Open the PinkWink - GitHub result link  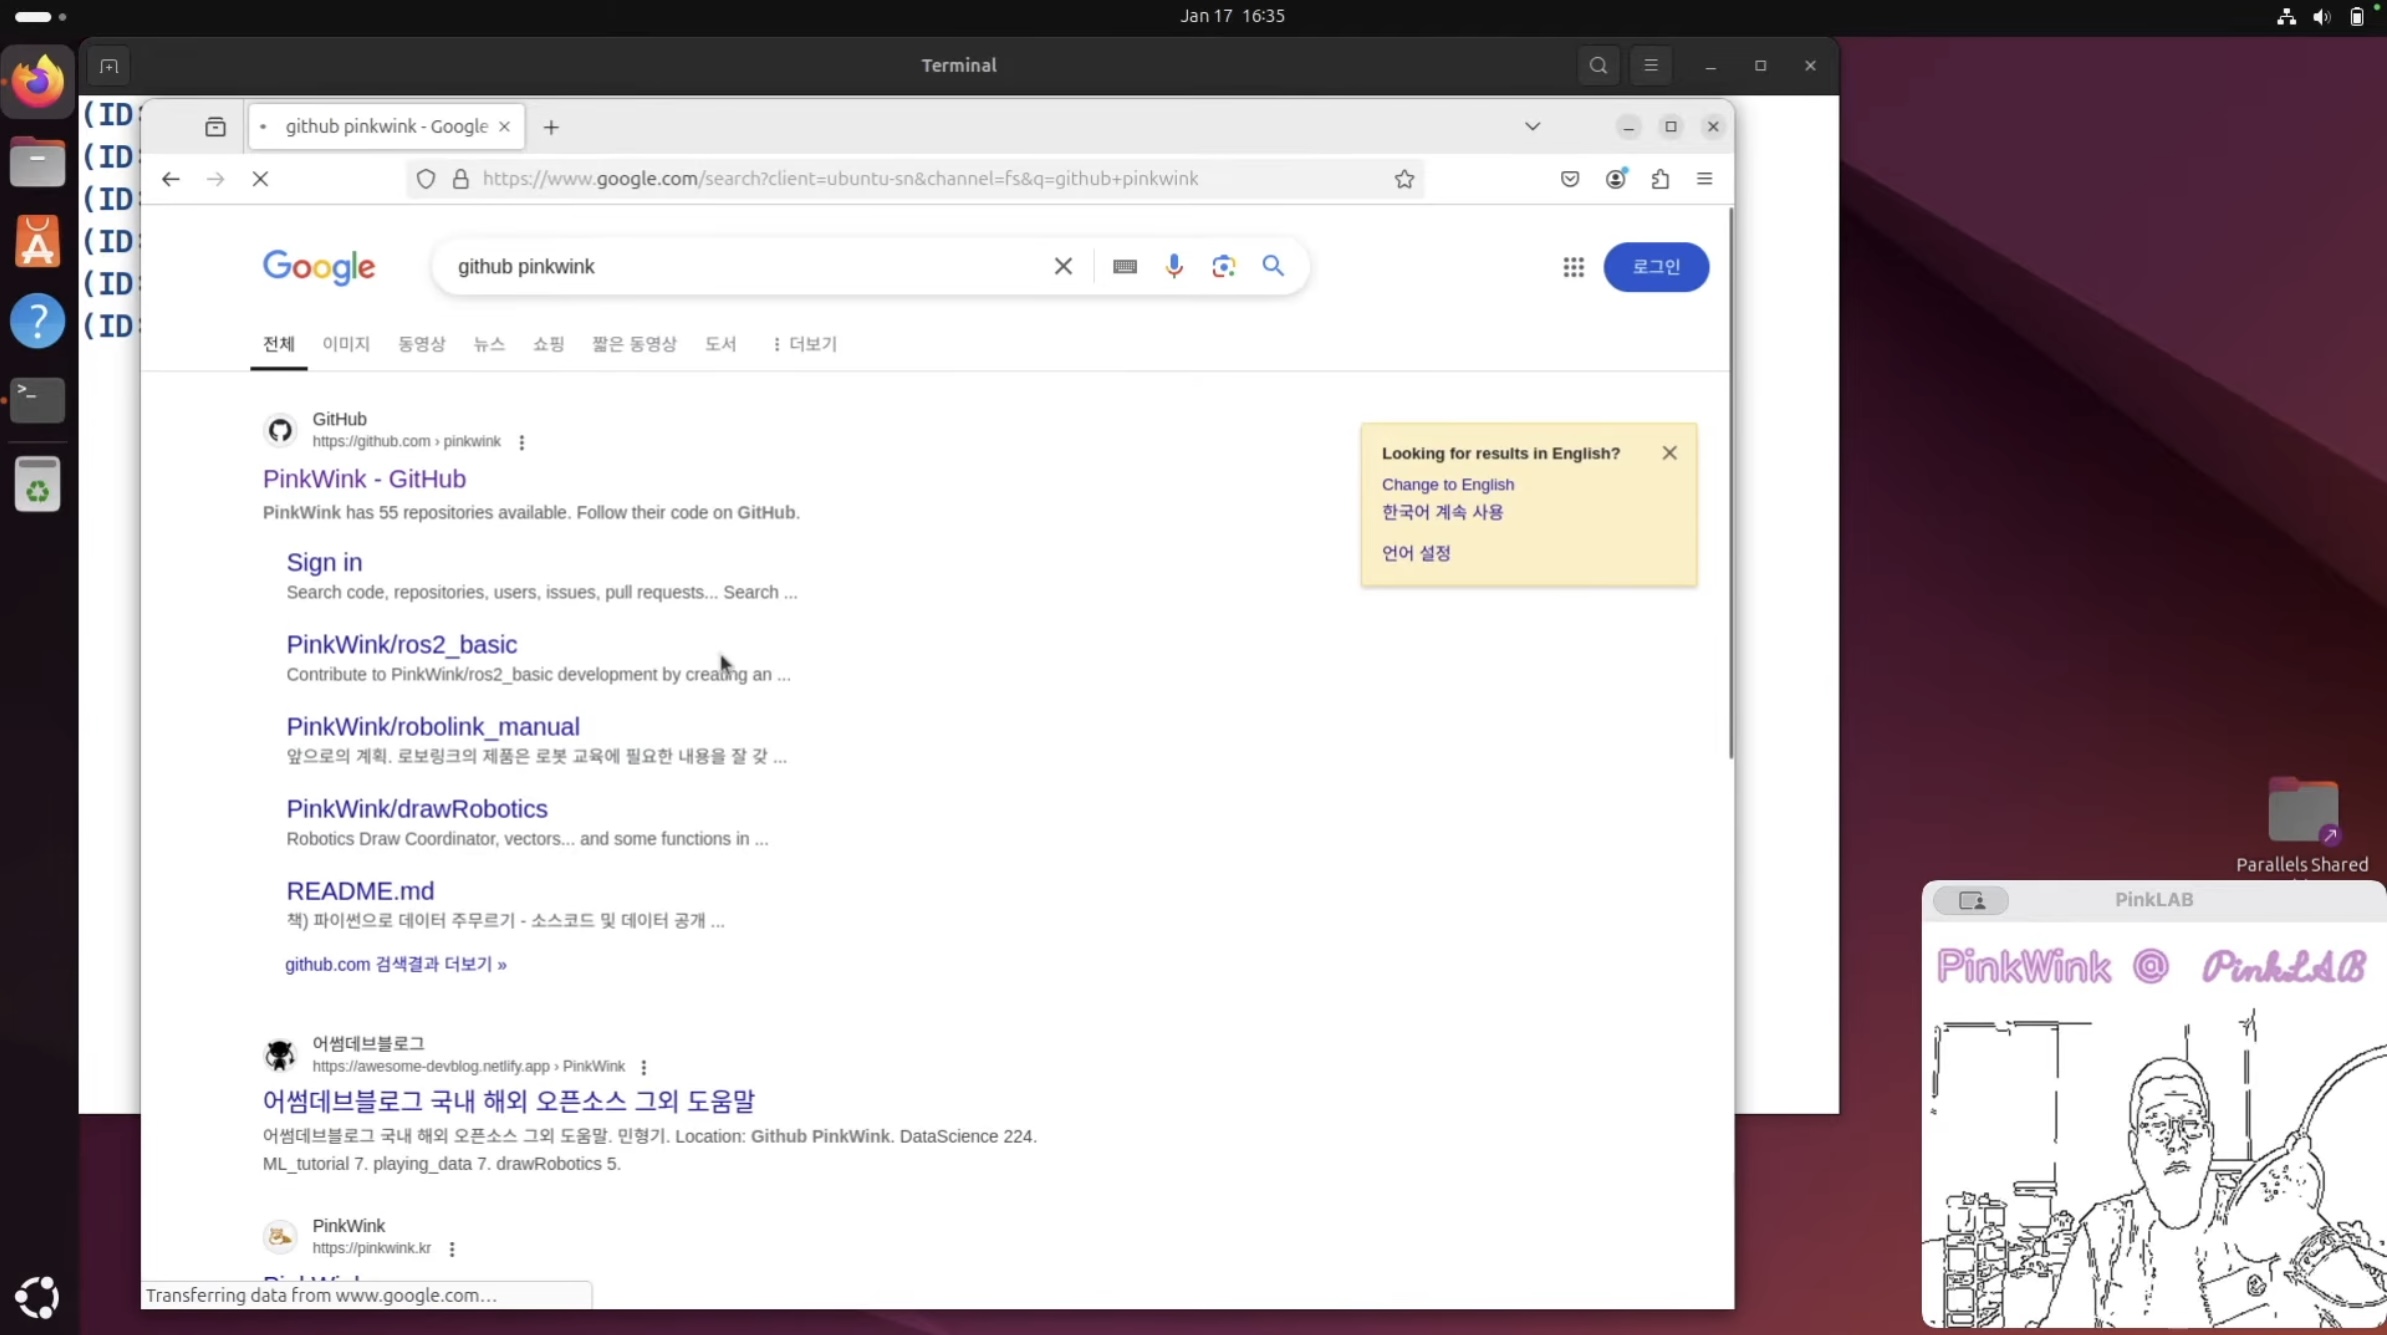click(x=364, y=479)
